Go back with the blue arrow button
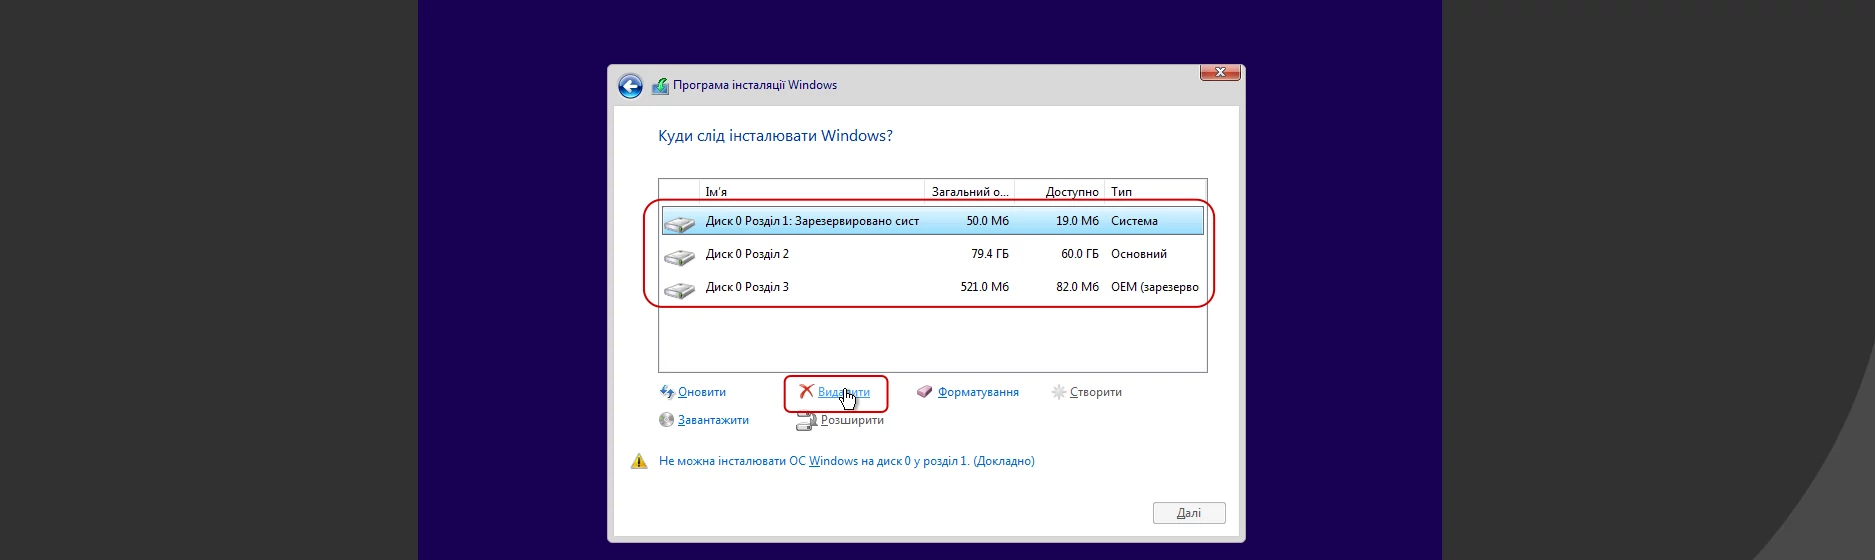 (x=630, y=86)
